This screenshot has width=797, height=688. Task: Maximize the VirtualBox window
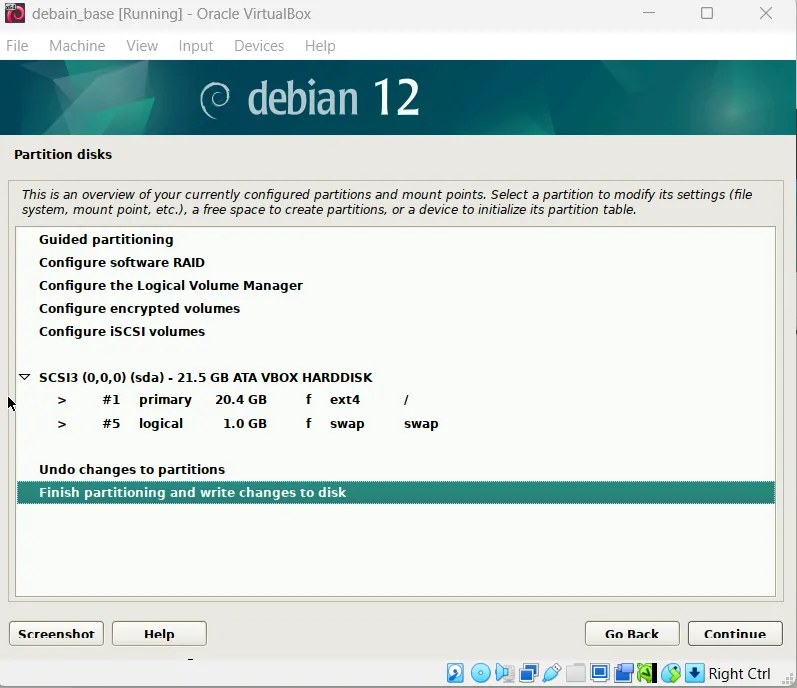point(707,13)
